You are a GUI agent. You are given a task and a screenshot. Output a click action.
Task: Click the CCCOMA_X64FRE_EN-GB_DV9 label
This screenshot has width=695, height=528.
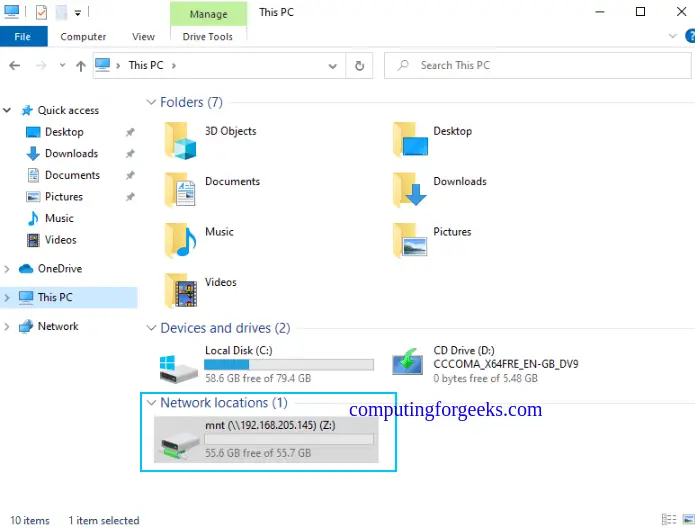[506, 364]
